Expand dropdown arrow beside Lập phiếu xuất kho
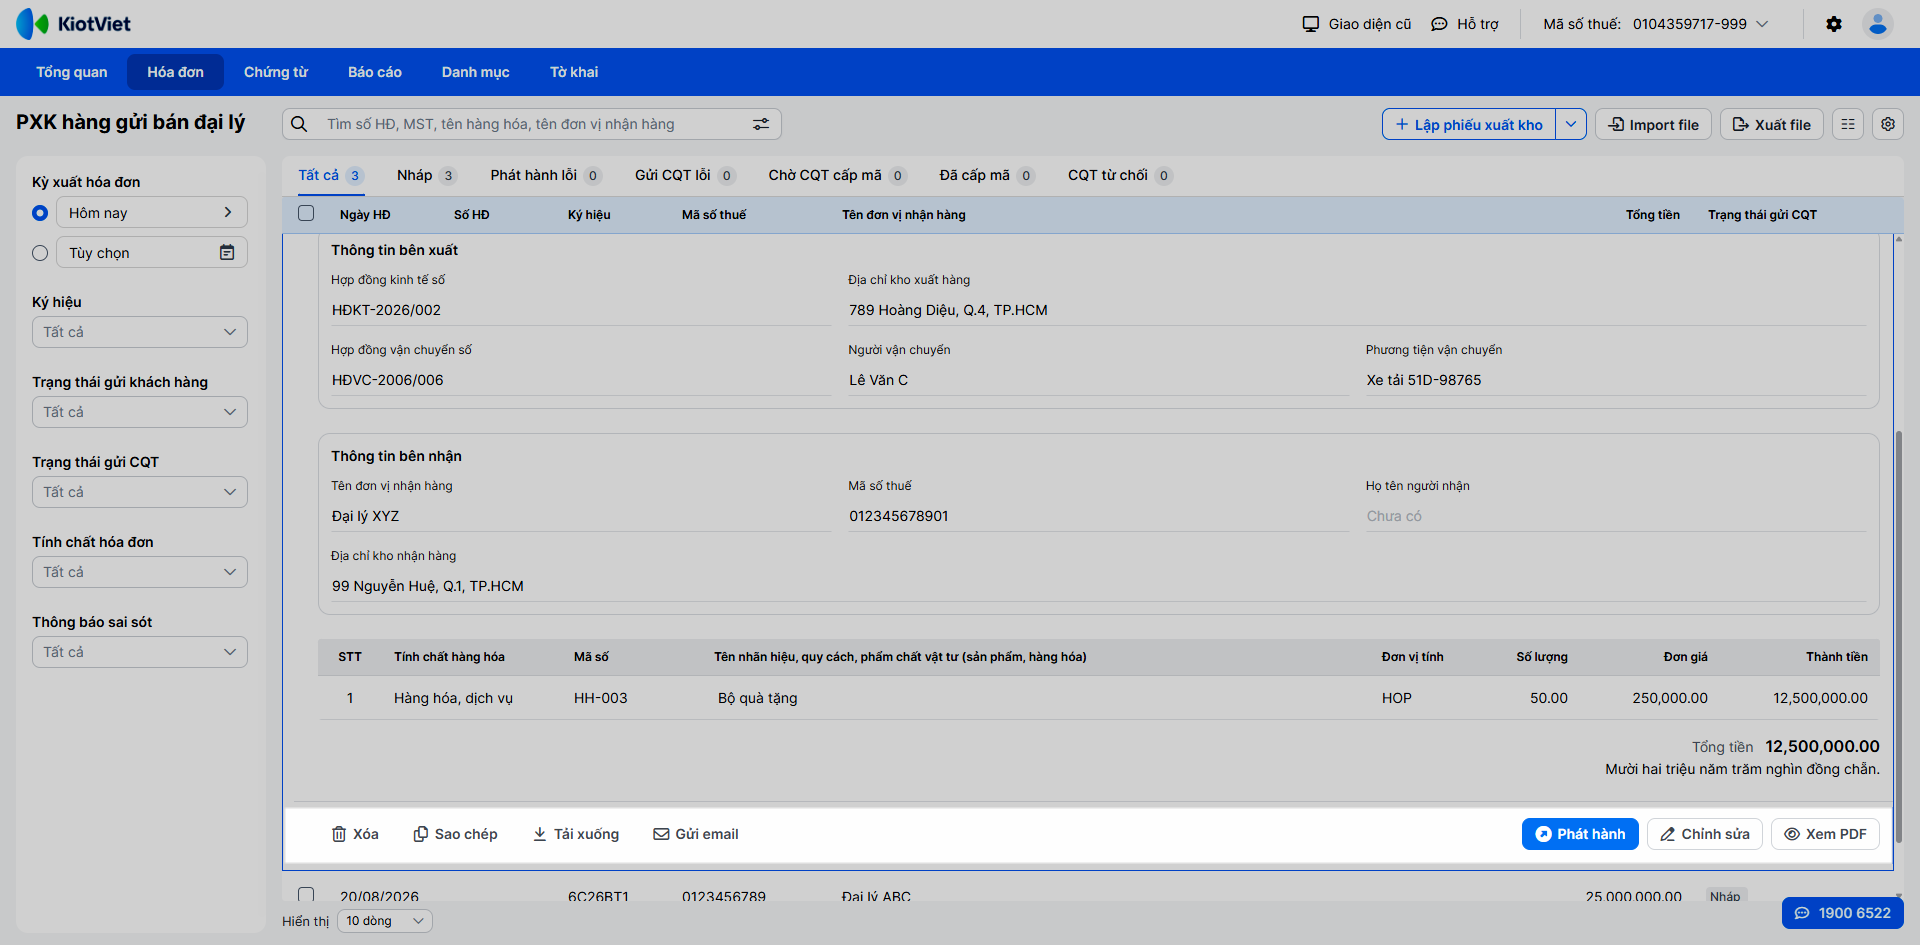 [1571, 124]
